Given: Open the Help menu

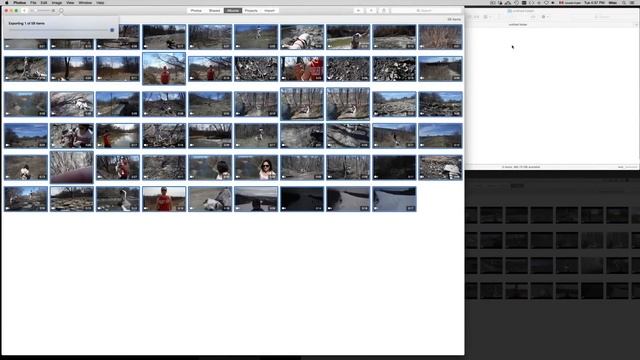Looking at the screenshot, I should click(x=100, y=2).
